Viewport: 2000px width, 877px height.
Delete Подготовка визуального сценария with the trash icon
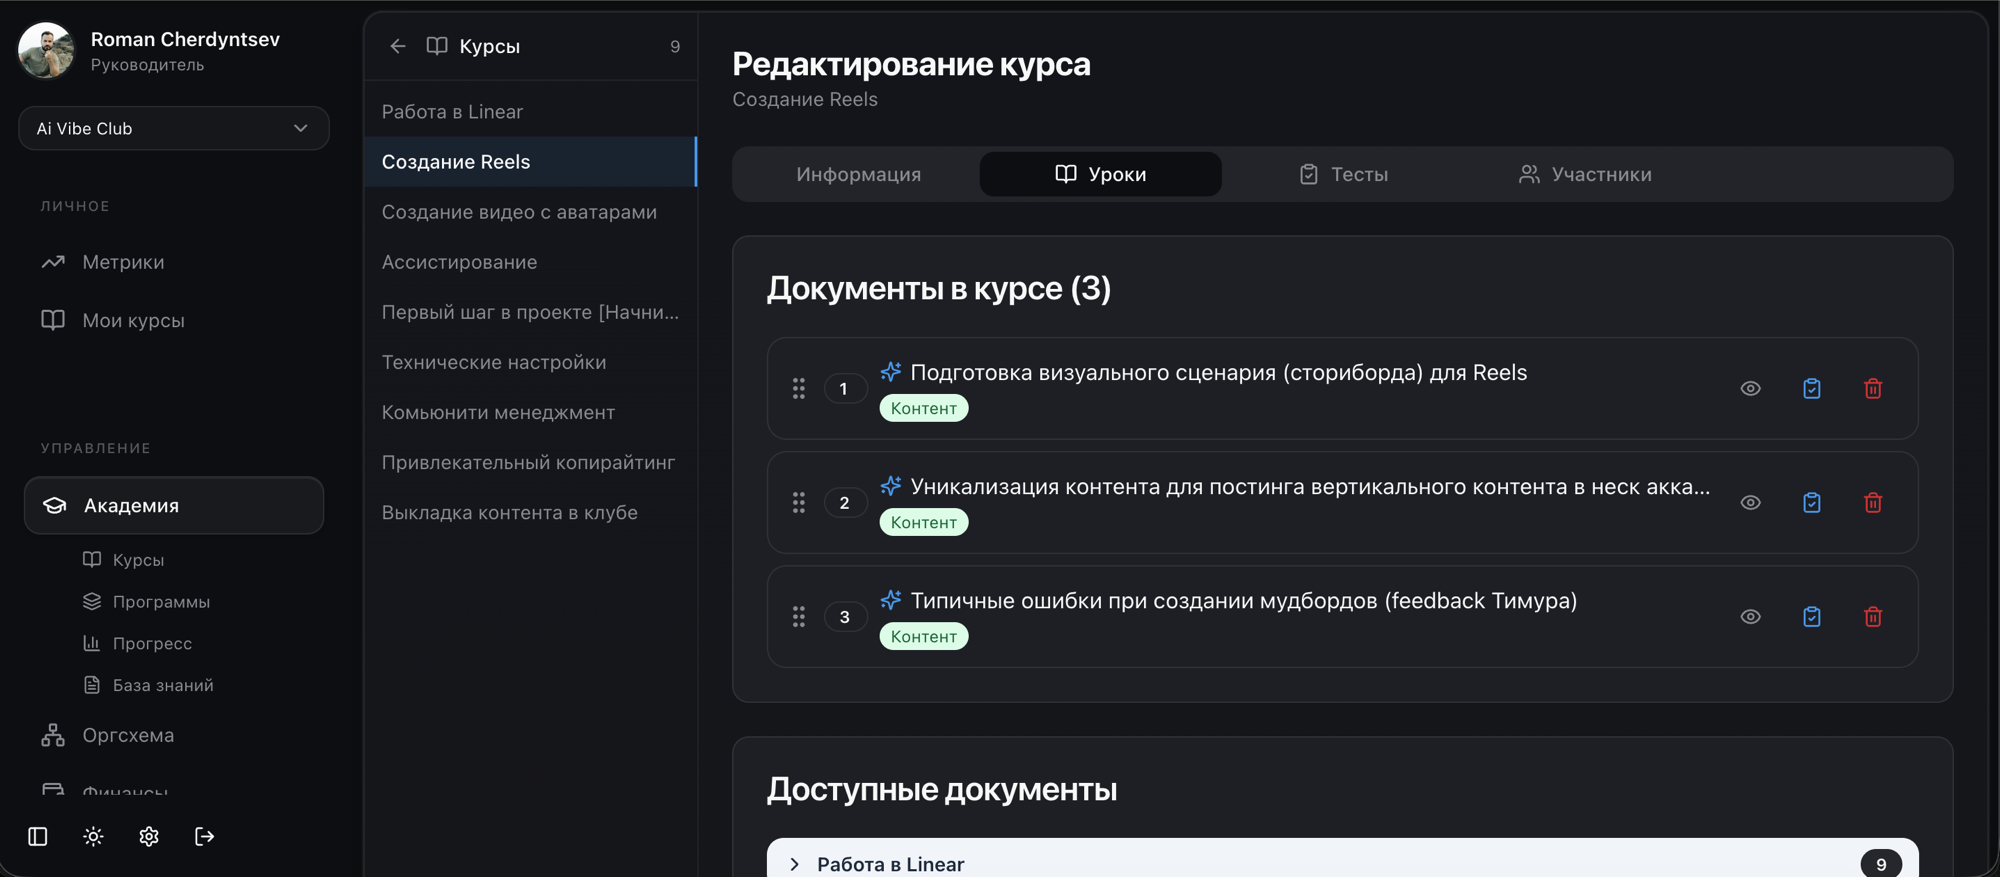click(x=1873, y=388)
